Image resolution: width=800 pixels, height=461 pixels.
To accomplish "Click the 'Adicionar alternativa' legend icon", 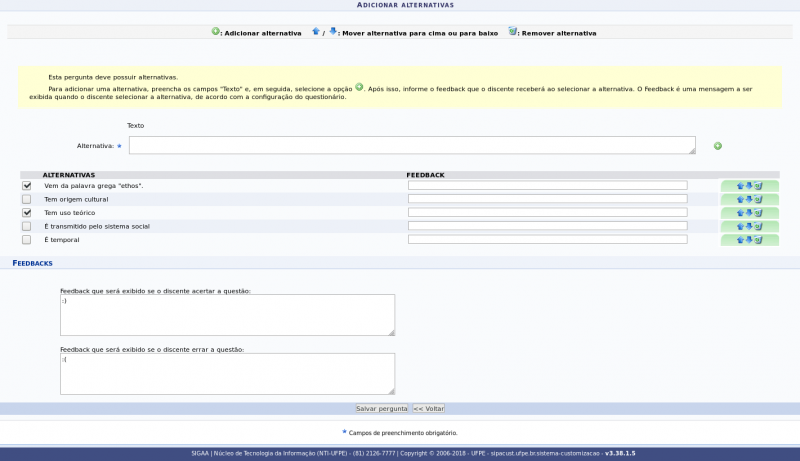I will (215, 32).
